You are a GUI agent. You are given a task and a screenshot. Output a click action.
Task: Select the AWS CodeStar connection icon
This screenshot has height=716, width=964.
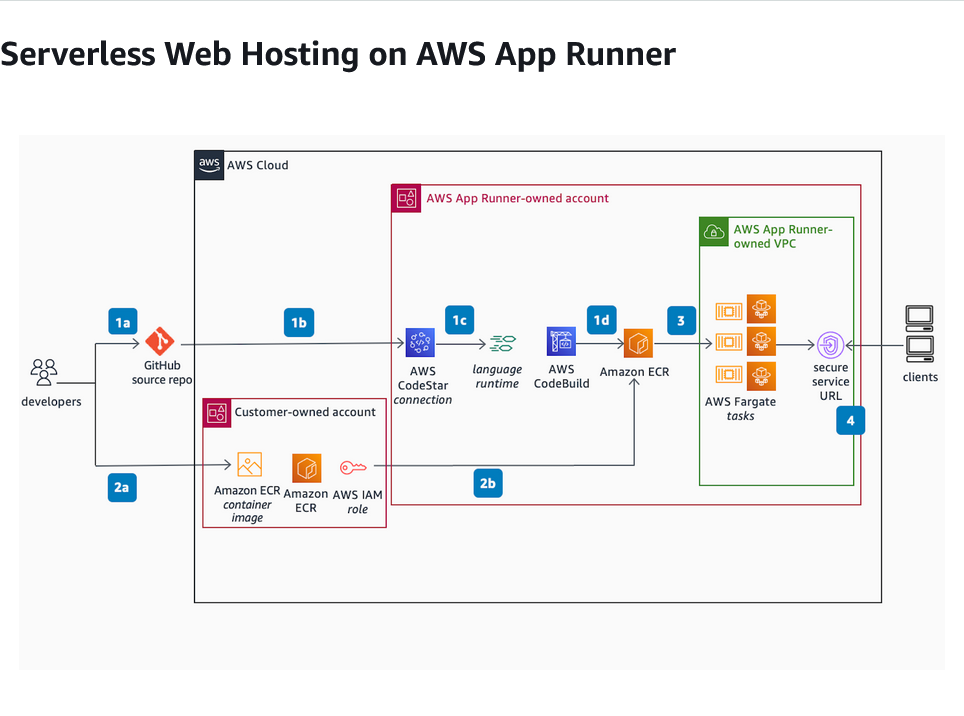(420, 341)
